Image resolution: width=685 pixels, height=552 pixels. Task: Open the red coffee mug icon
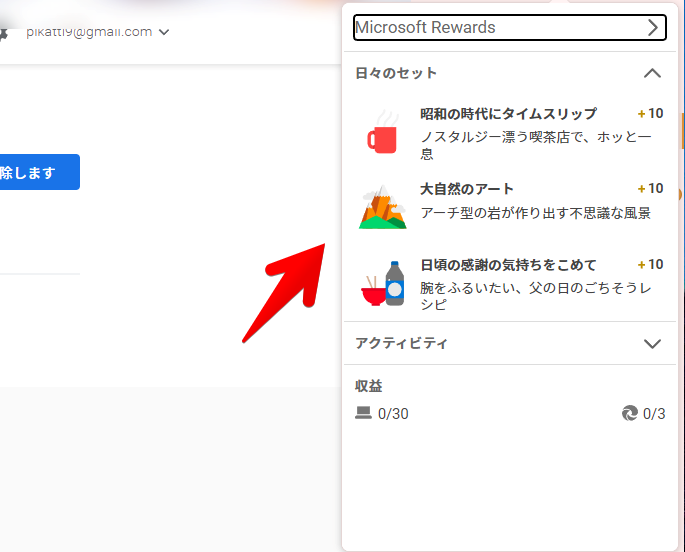[383, 133]
